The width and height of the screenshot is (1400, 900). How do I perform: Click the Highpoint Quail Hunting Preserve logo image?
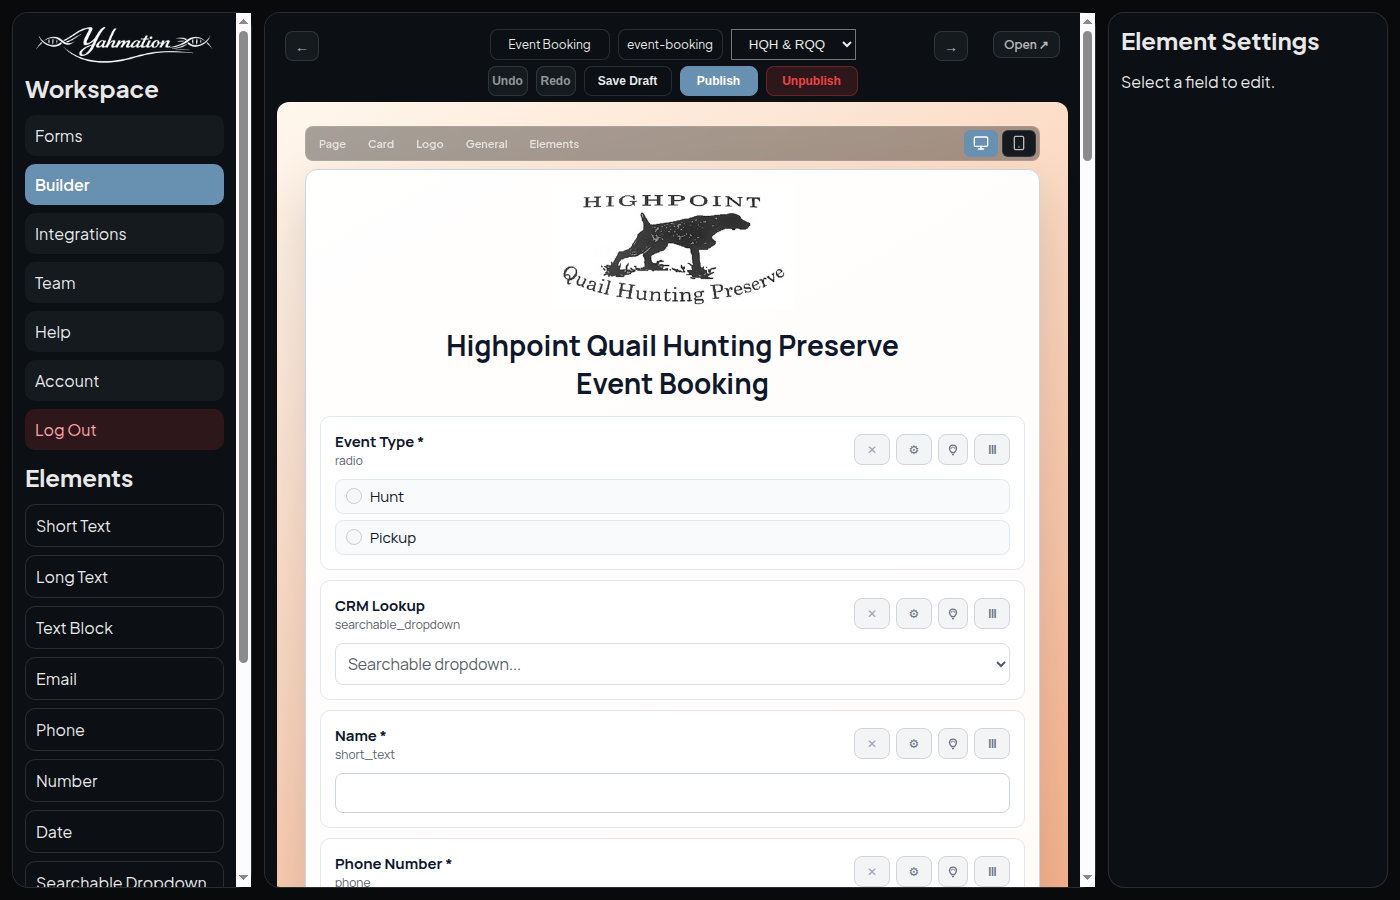click(x=672, y=247)
